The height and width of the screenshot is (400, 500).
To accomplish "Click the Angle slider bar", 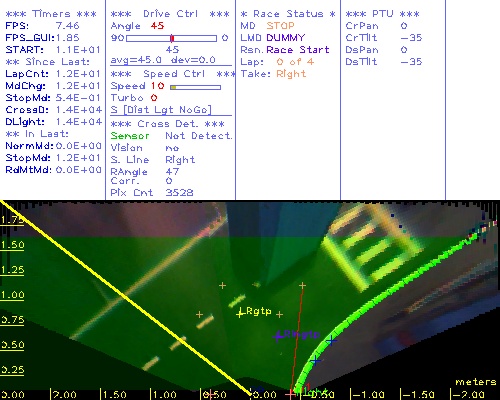I will [x=171, y=38].
